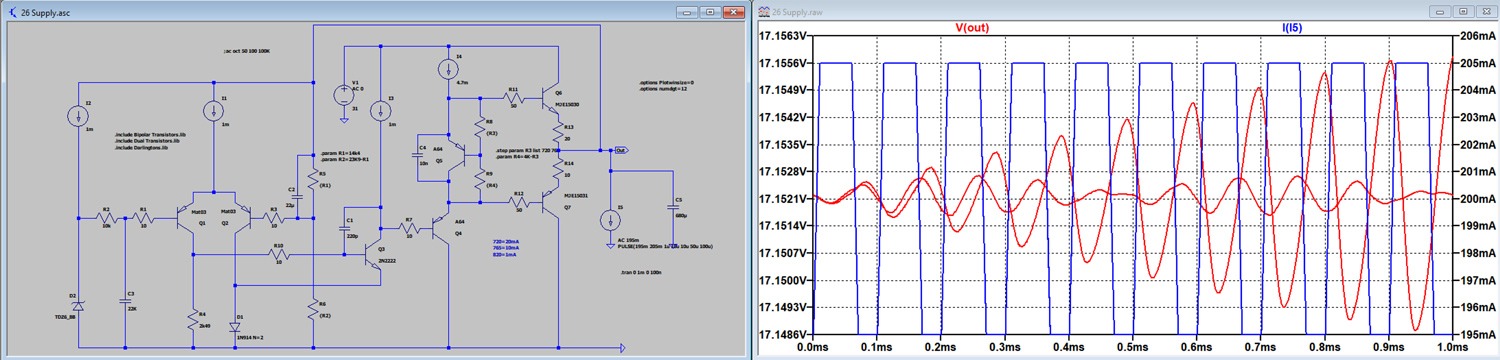Click blue comment text 720=20mA

click(507, 241)
